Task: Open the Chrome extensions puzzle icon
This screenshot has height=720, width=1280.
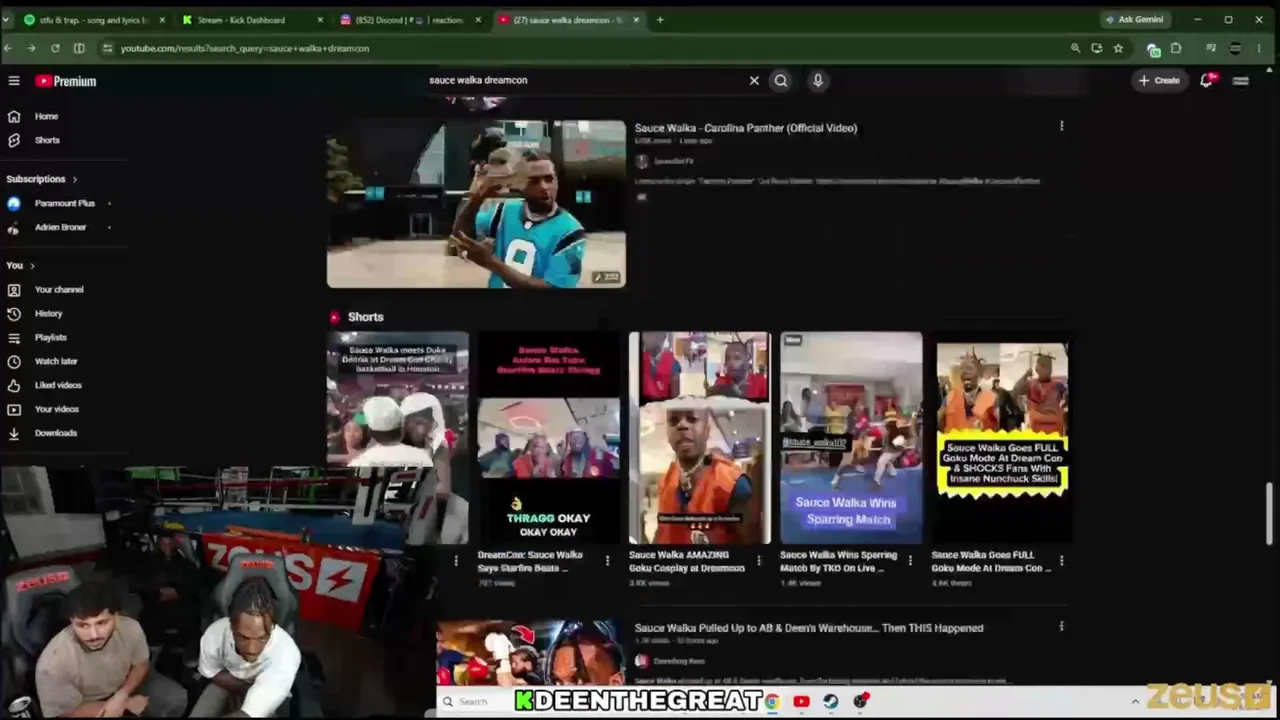Action: (1177, 48)
